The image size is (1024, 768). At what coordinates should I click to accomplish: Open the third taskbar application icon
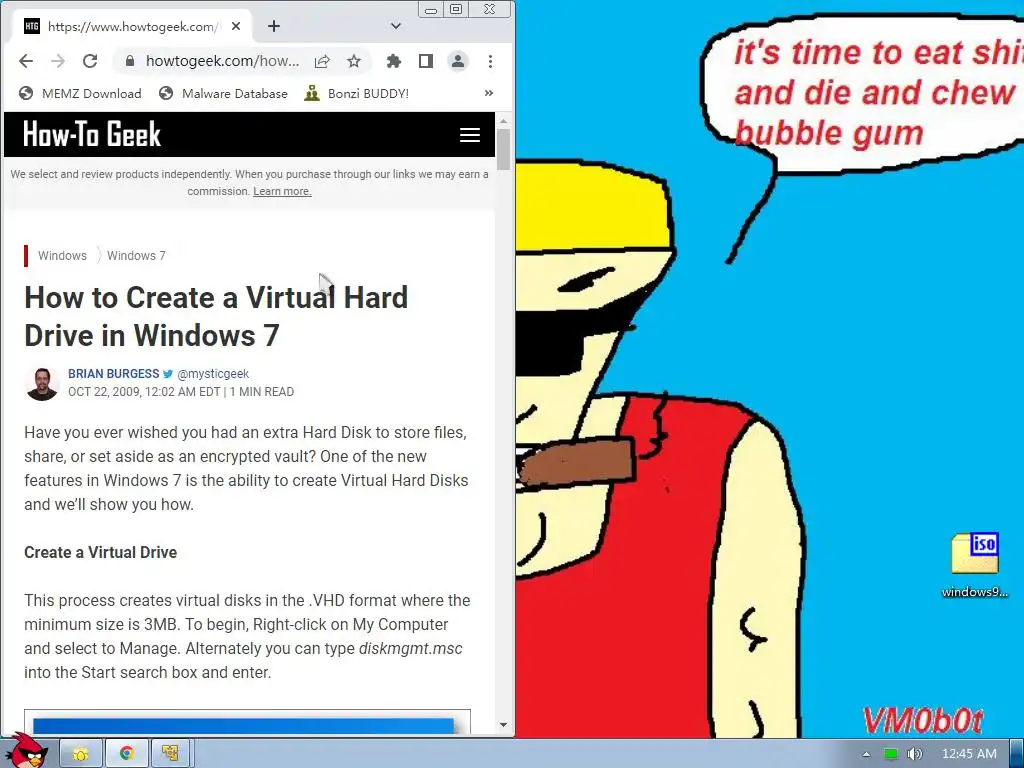[171, 754]
